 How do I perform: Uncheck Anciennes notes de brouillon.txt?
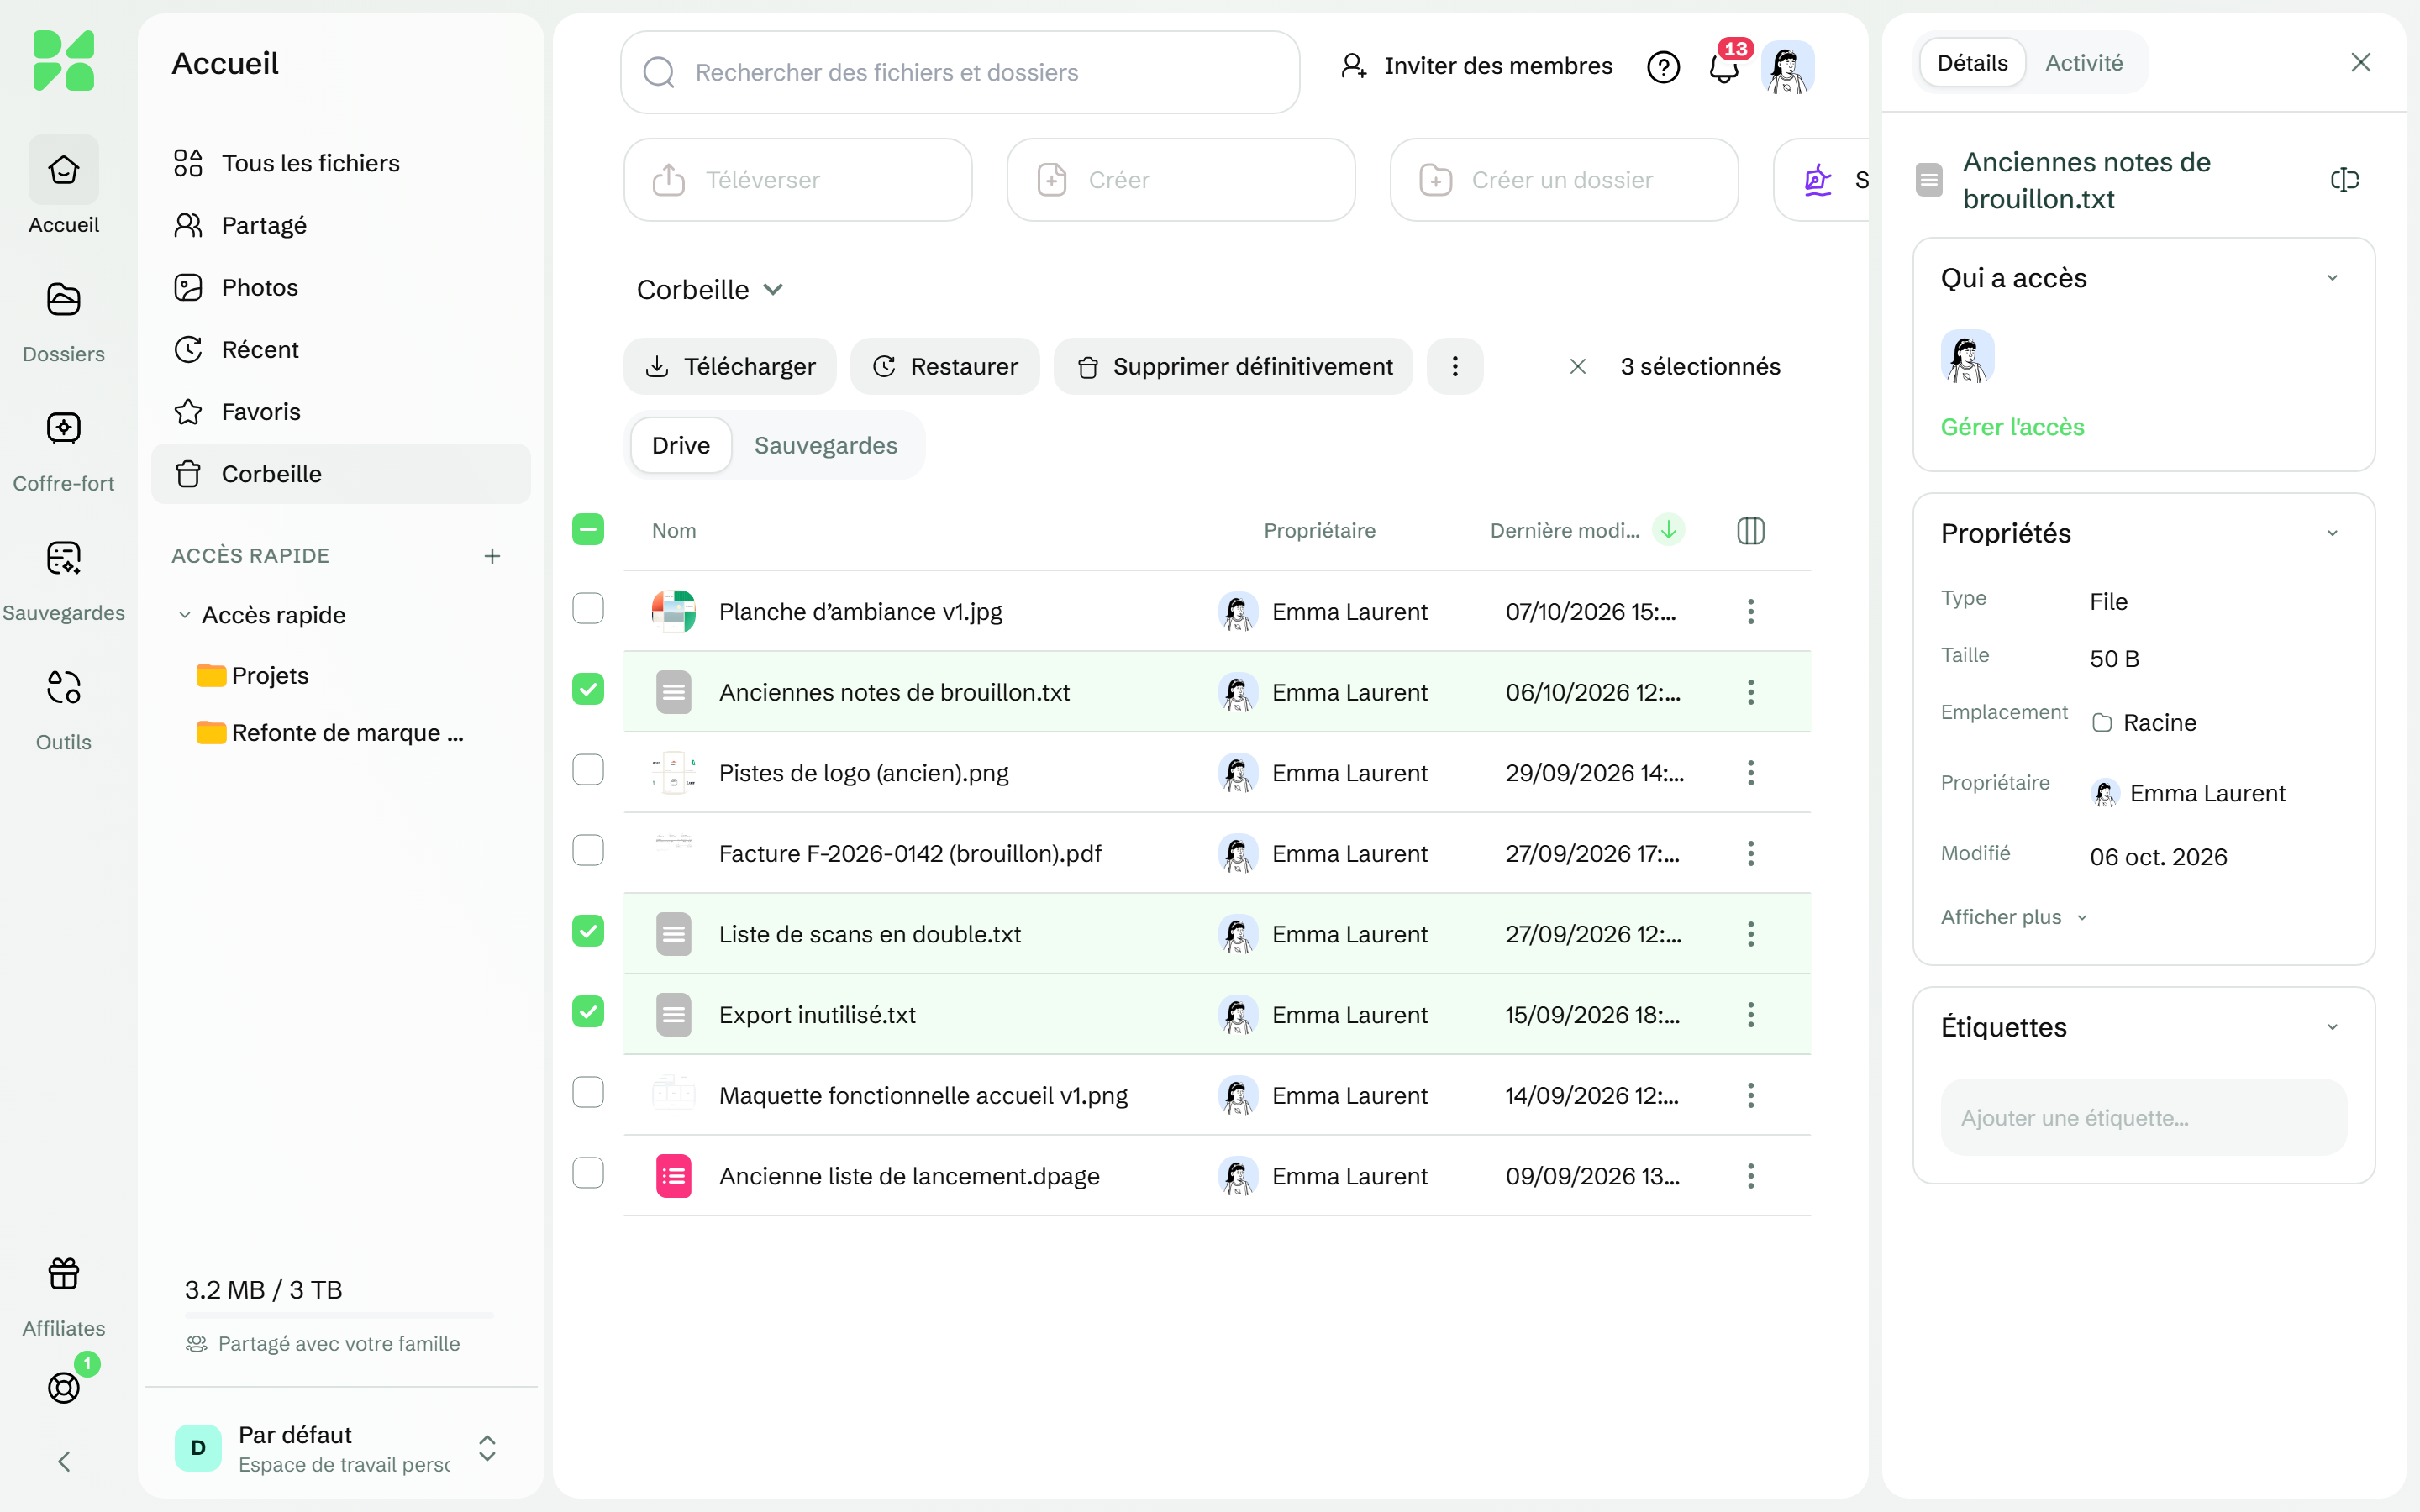pyautogui.click(x=588, y=690)
